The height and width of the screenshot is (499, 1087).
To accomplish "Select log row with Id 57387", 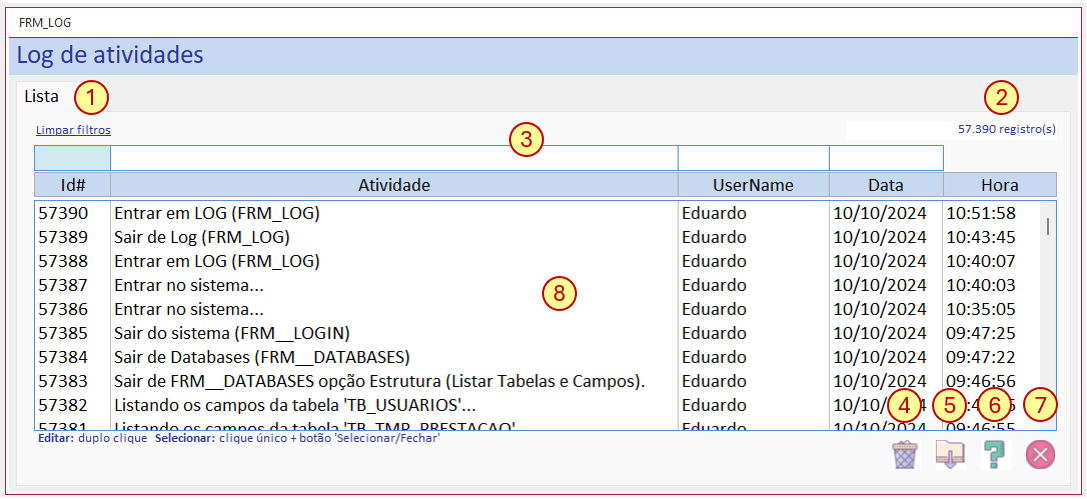I will coord(537,285).
